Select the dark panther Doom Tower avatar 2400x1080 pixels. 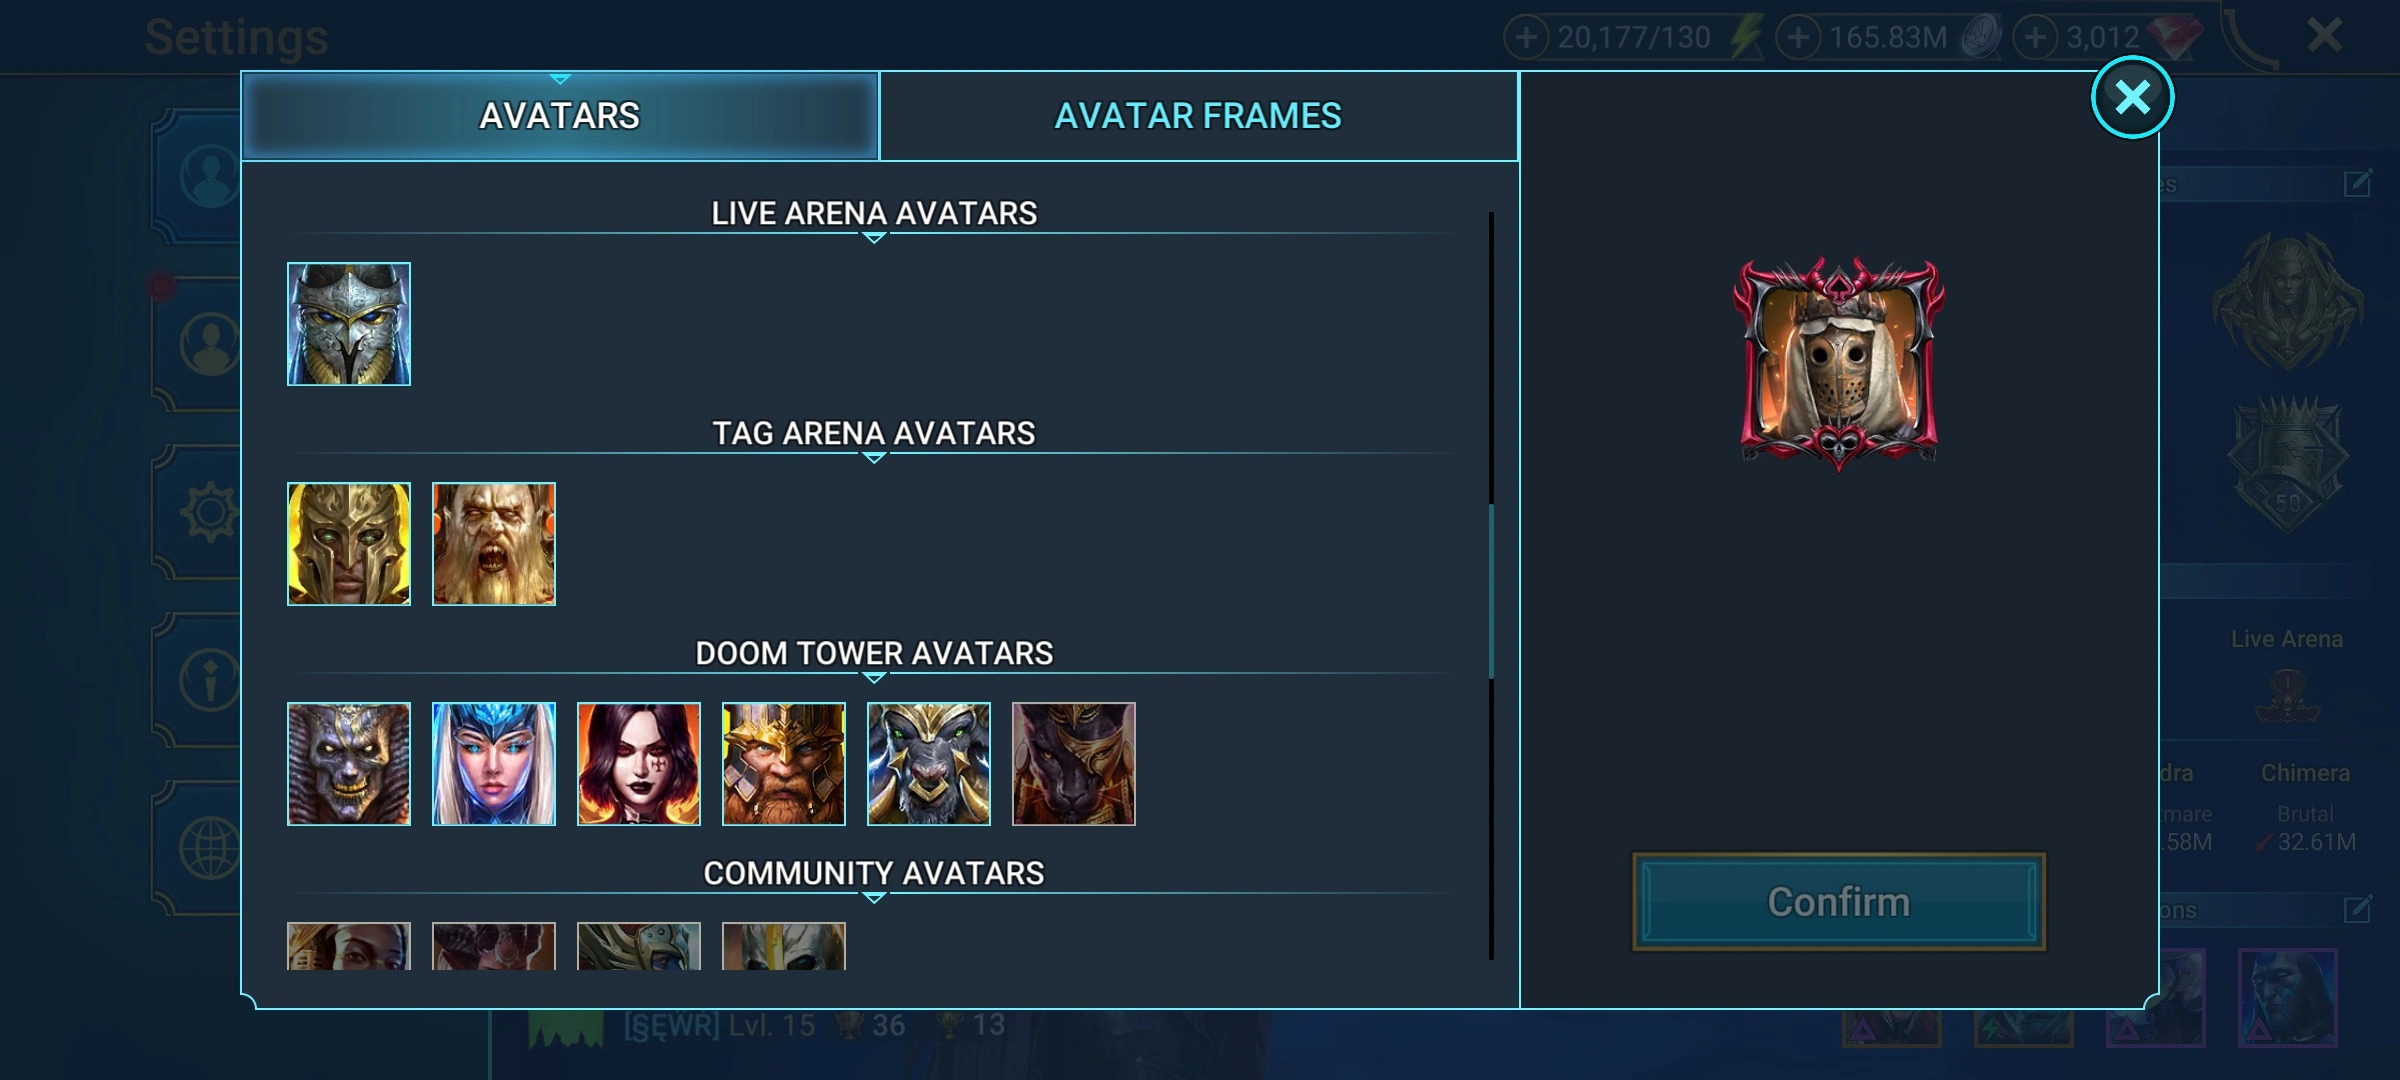[x=1074, y=764]
